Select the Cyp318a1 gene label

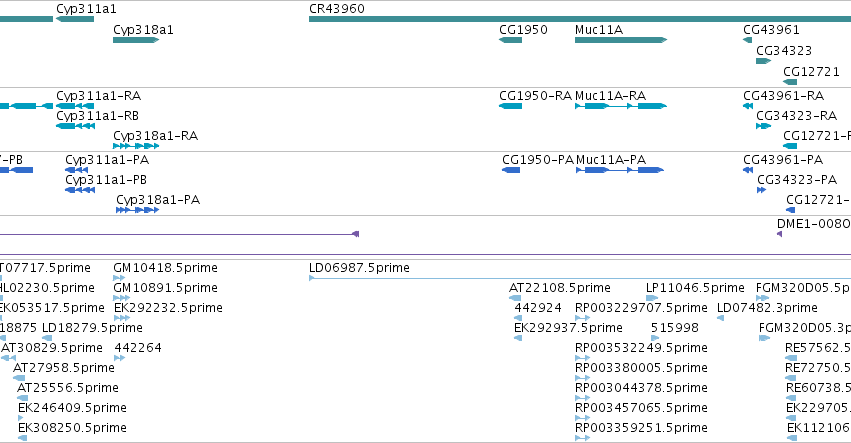click(x=143, y=30)
